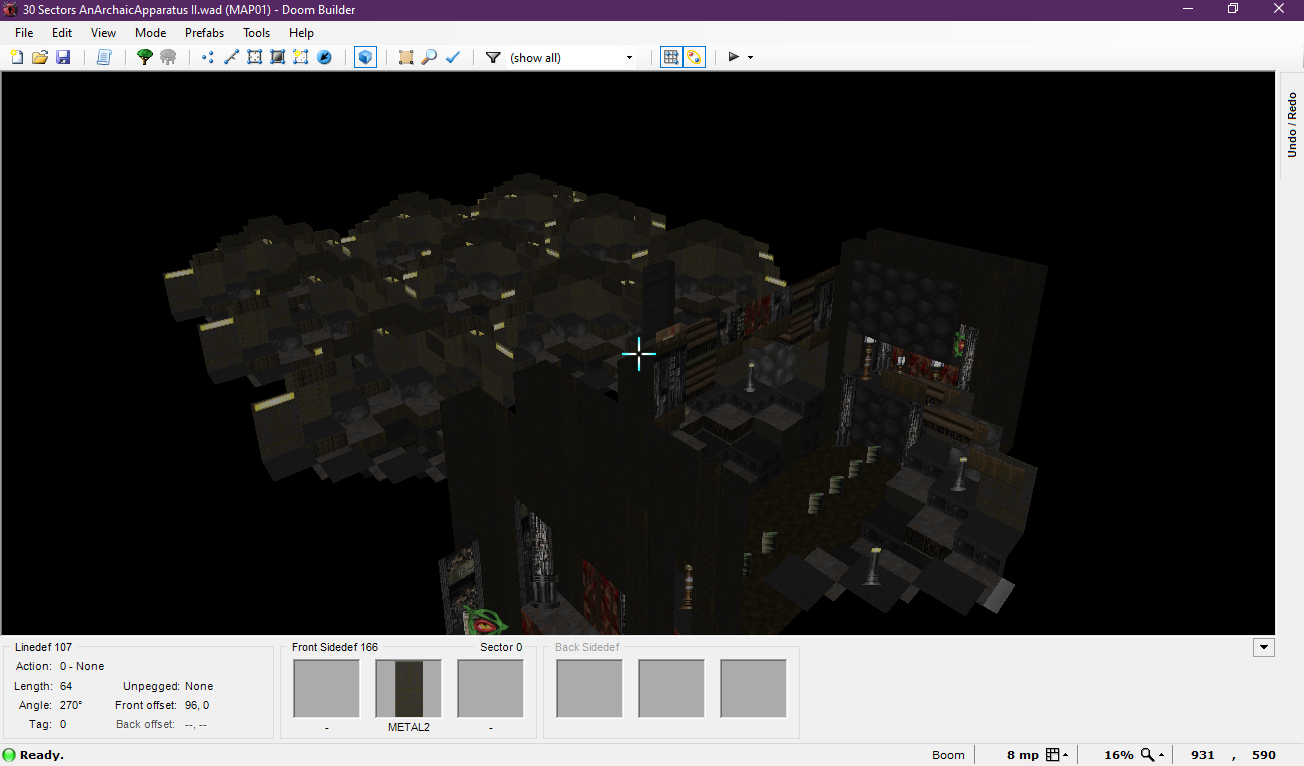Select the Make Sectors mode icon with sparkle
The image size is (1304, 766).
pos(300,57)
